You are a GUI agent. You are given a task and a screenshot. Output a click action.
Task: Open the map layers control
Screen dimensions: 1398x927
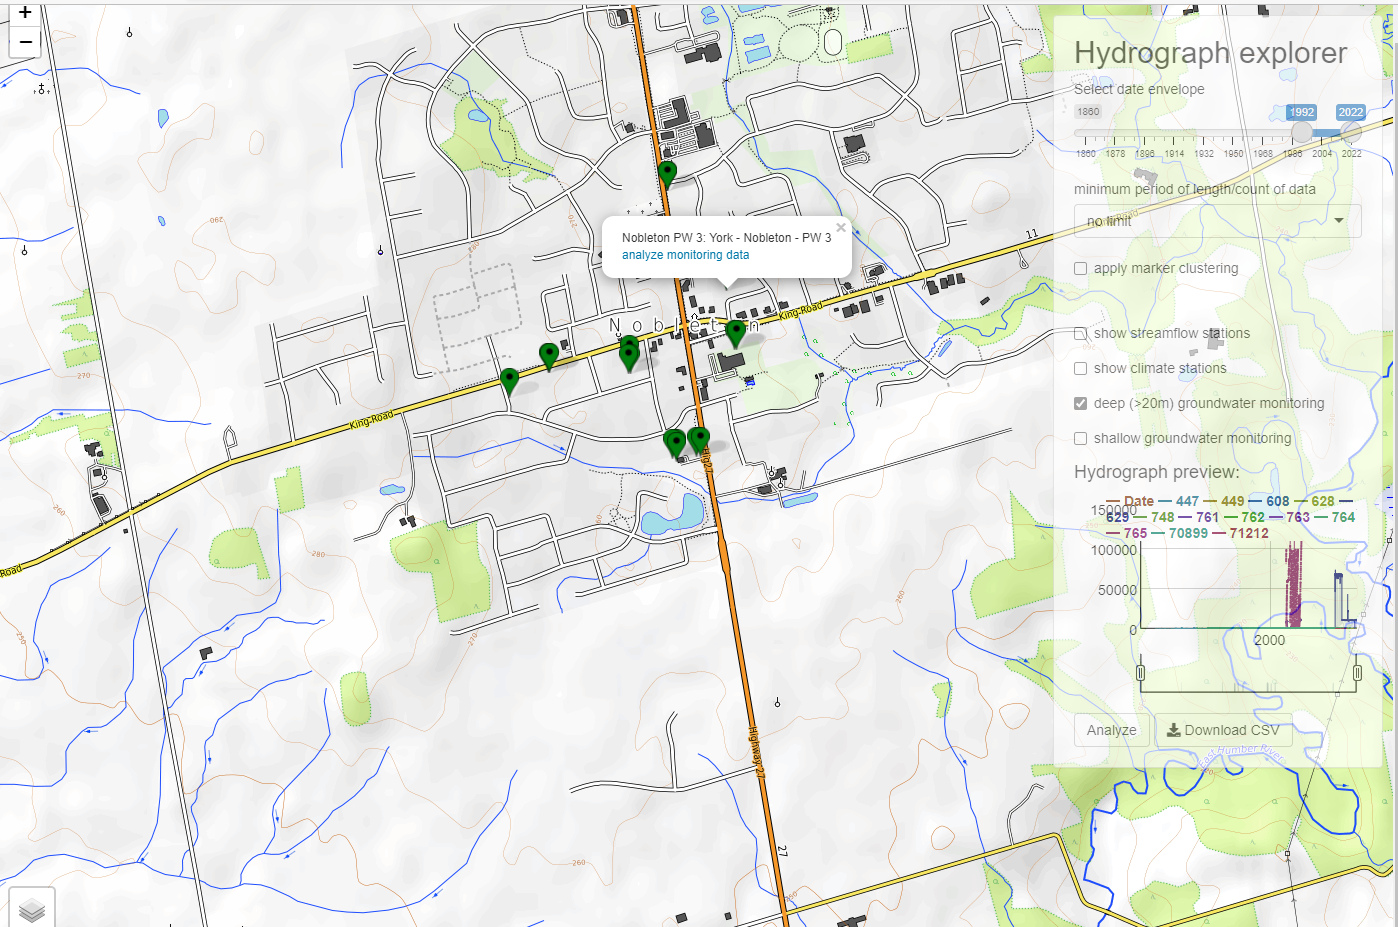pyautogui.click(x=32, y=909)
